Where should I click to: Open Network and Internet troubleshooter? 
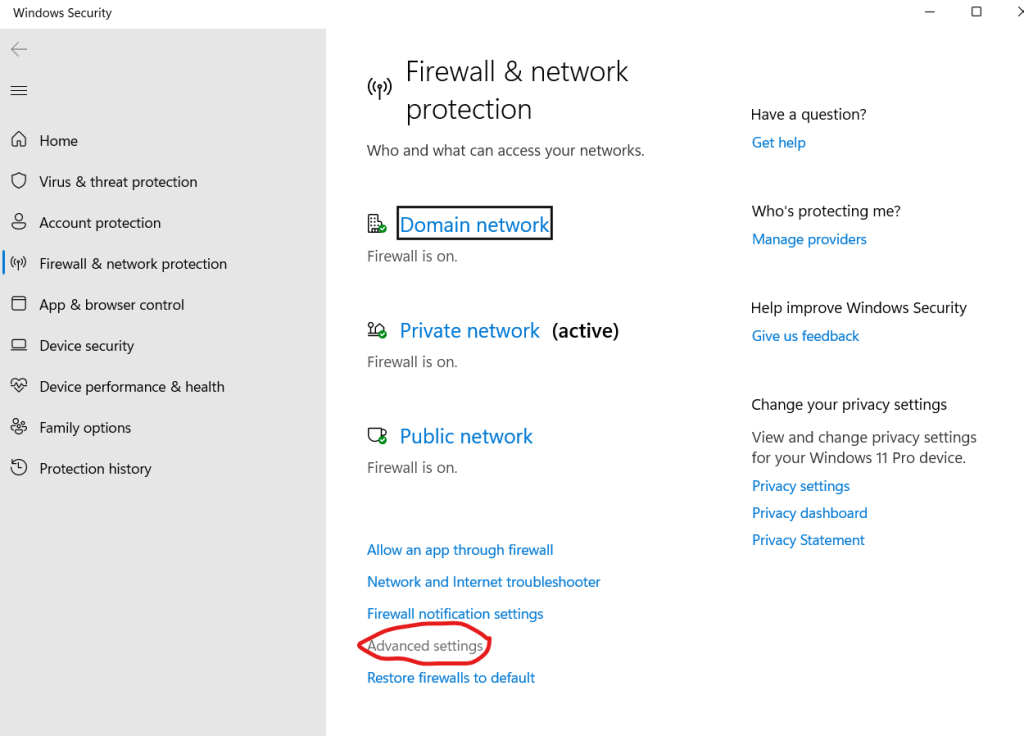tap(483, 582)
